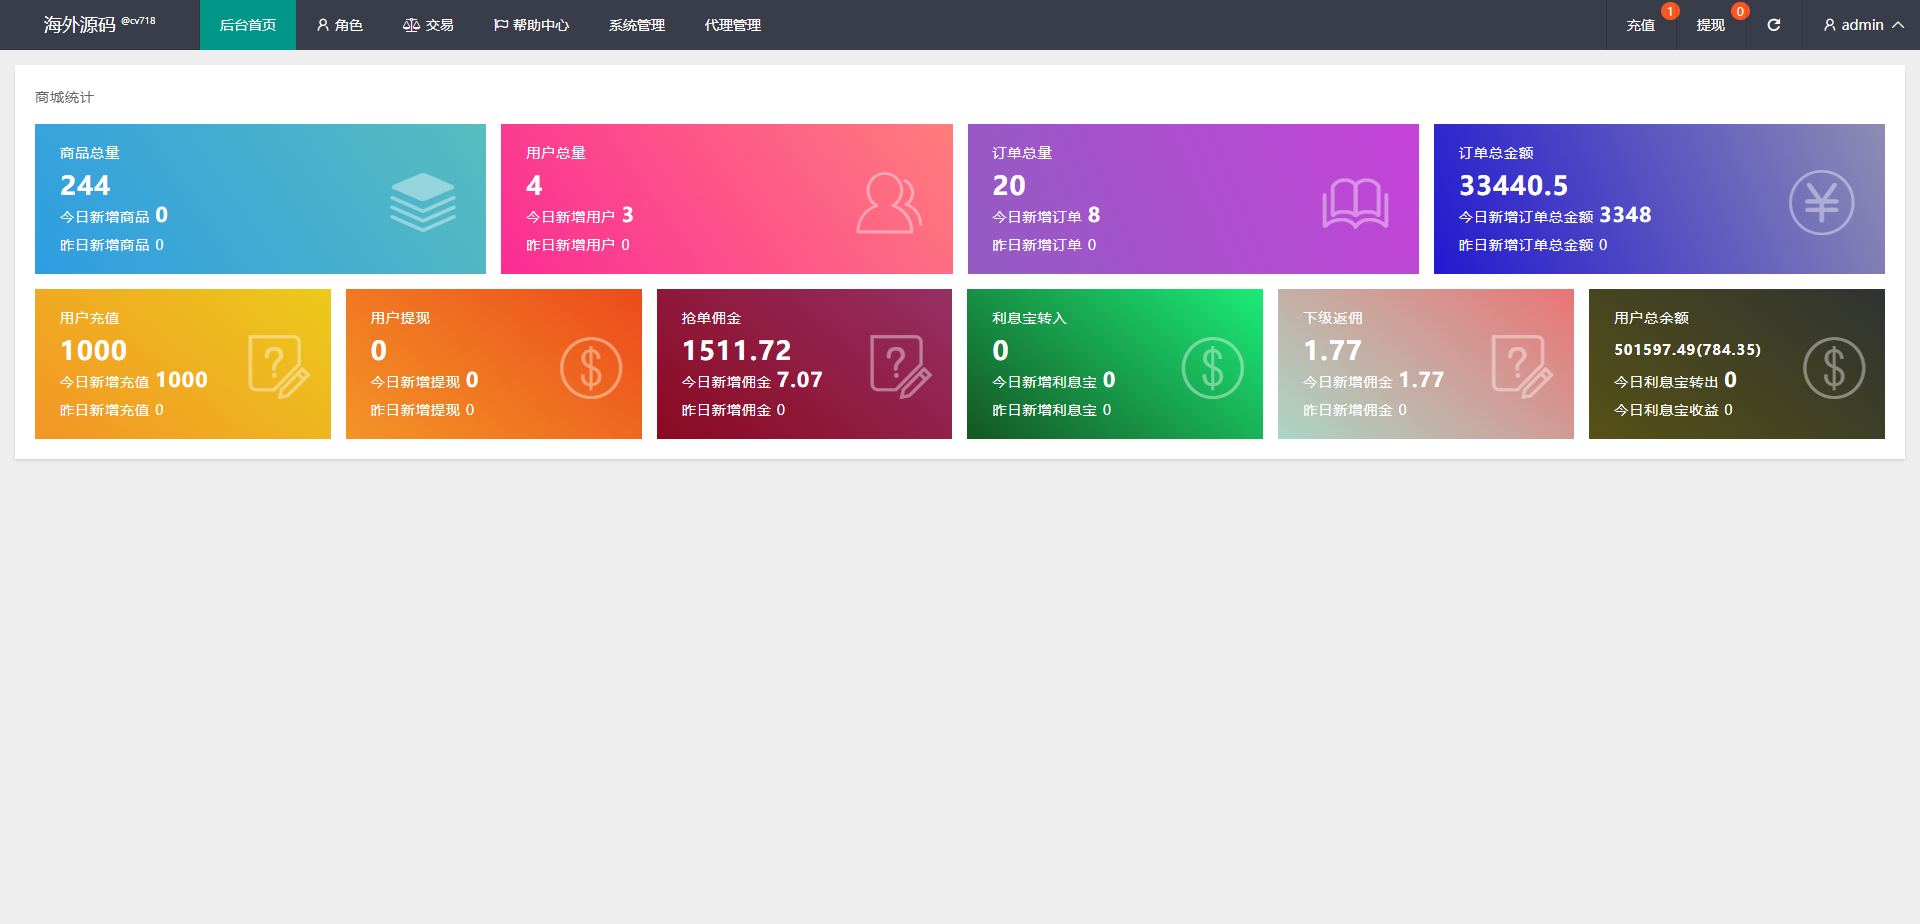Open the 帮助中心 menu
Image resolution: width=1920 pixels, height=924 pixels.
click(531, 25)
